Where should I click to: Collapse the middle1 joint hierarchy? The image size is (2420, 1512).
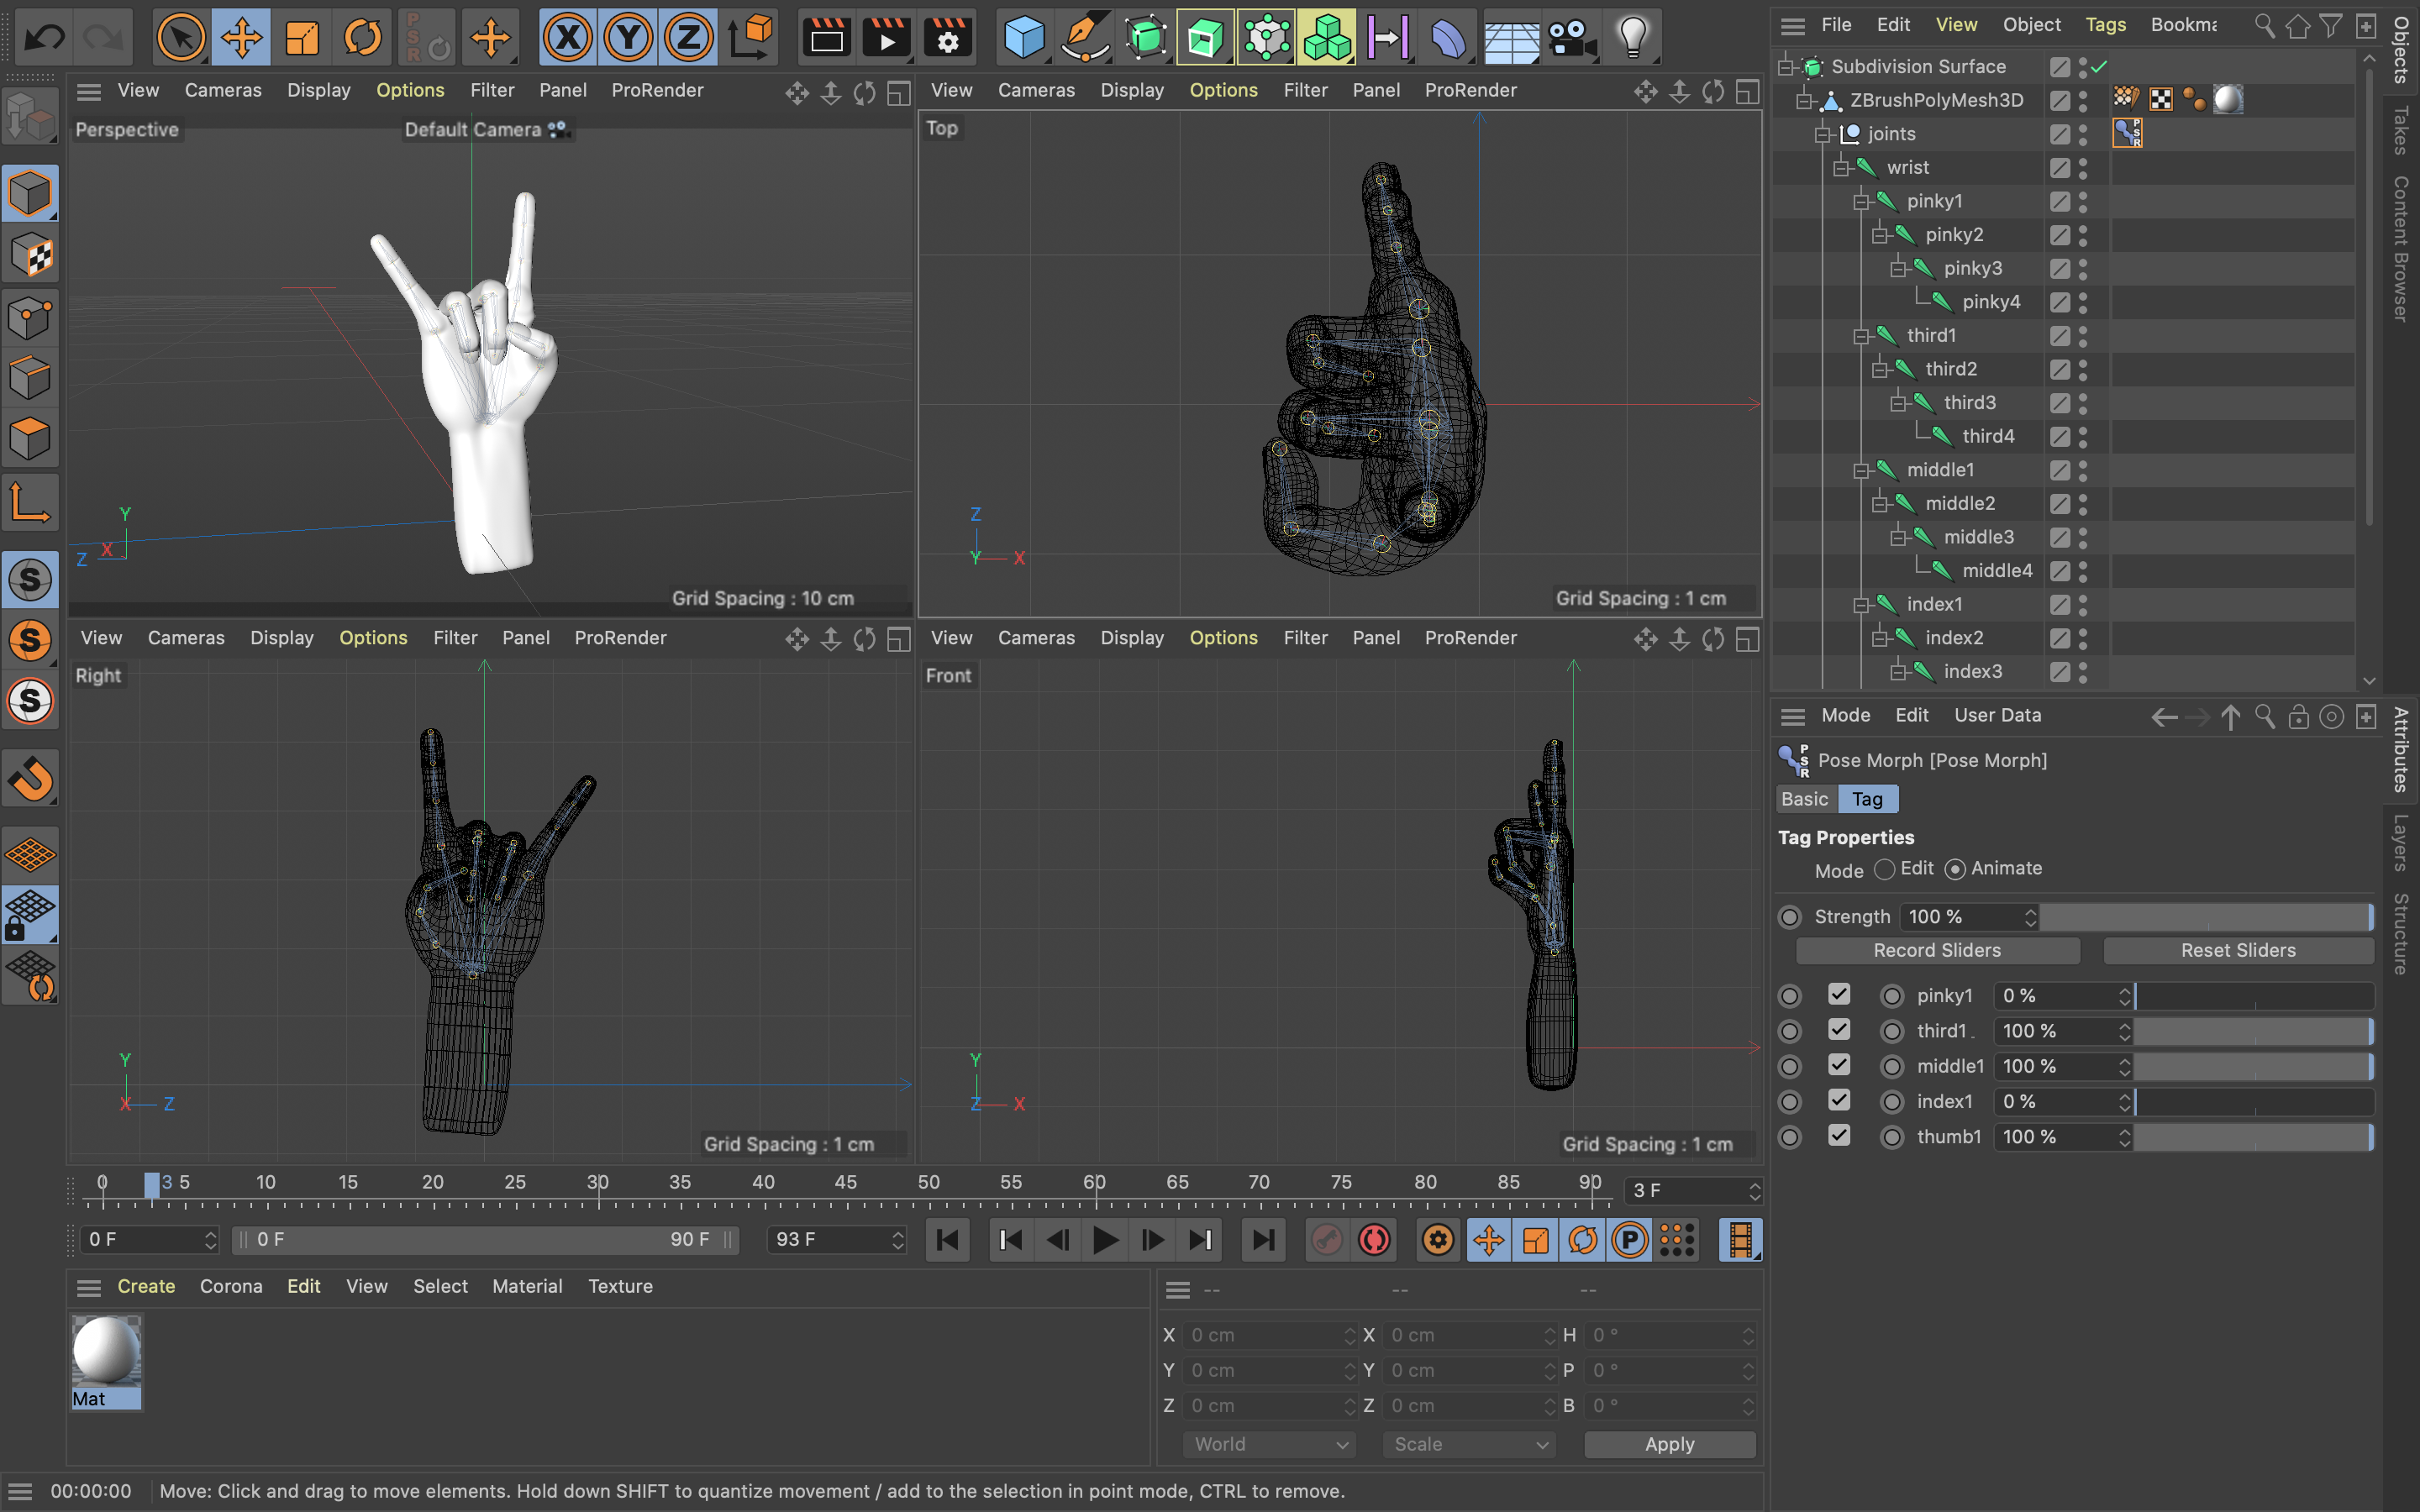click(1861, 470)
